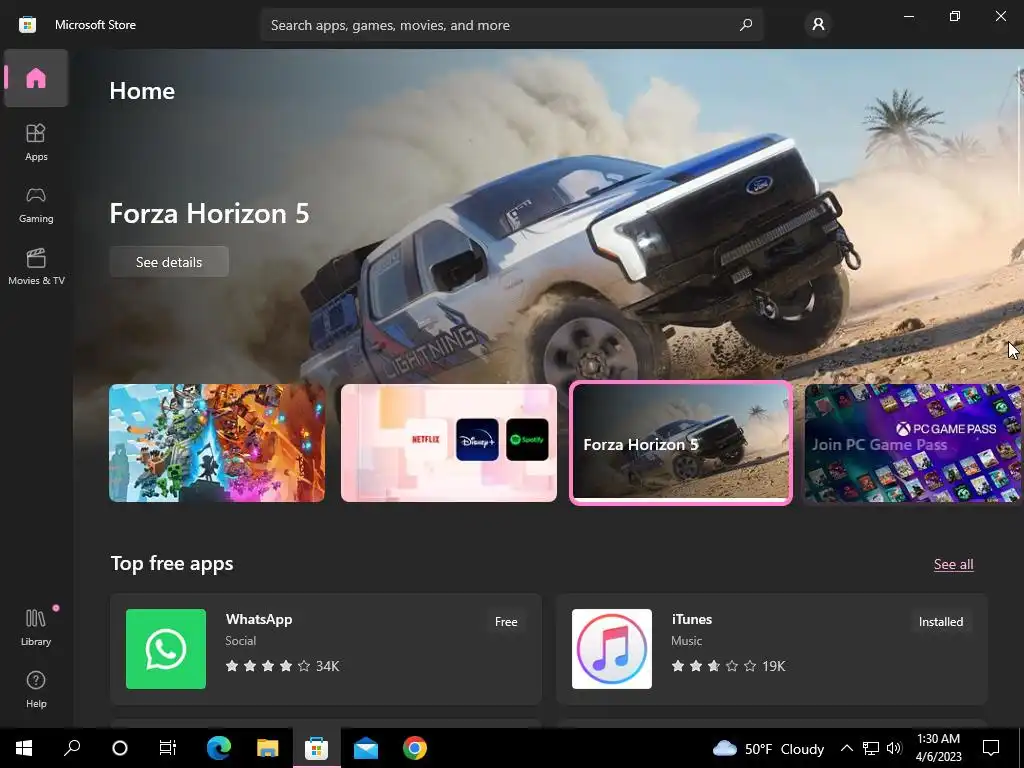
Task: Open the Help page
Action: 36,689
